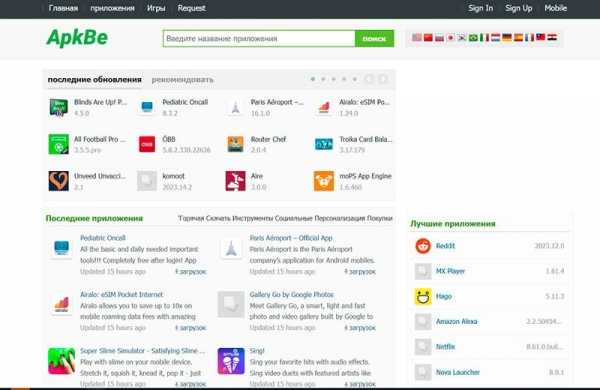Select Инструменты category filter

pyautogui.click(x=253, y=218)
